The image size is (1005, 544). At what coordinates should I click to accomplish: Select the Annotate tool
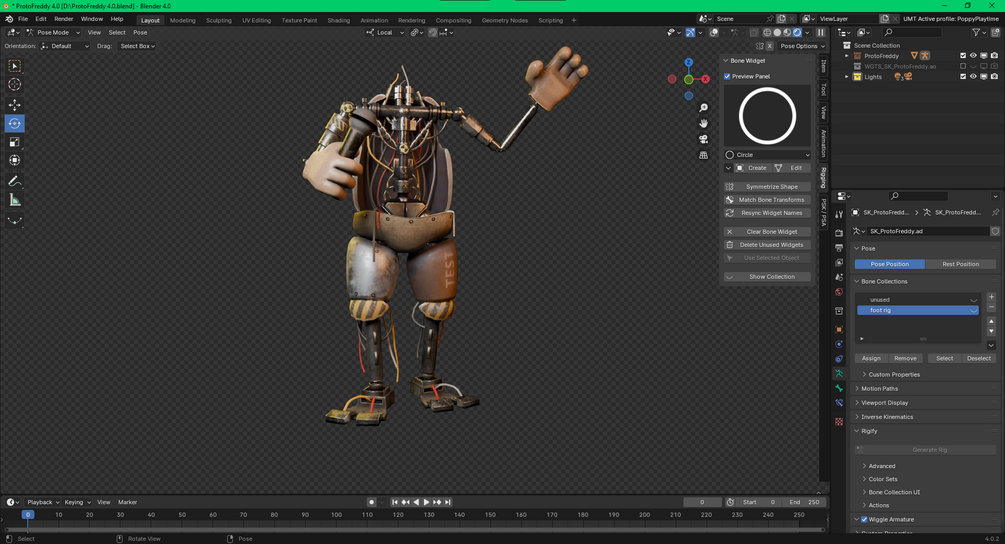click(14, 182)
